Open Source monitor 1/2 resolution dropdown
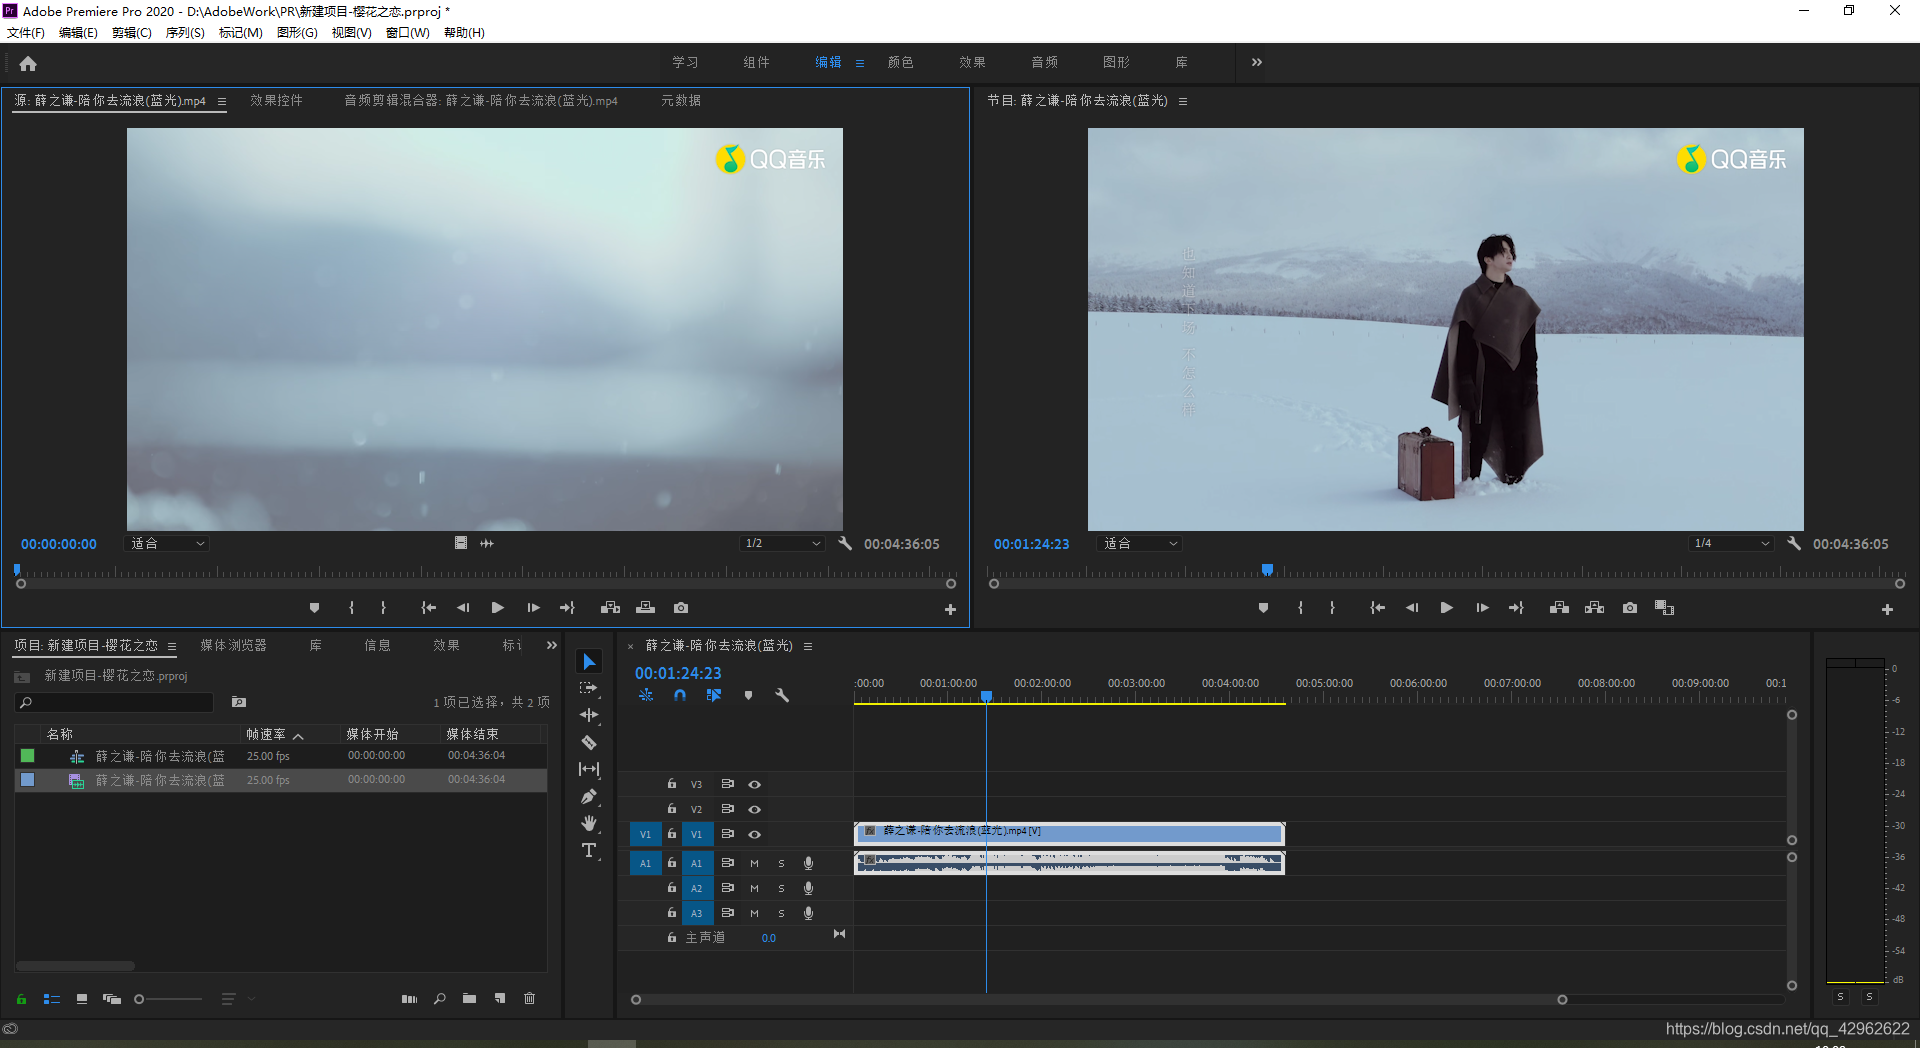Viewport: 1920px width, 1048px height. (x=782, y=543)
